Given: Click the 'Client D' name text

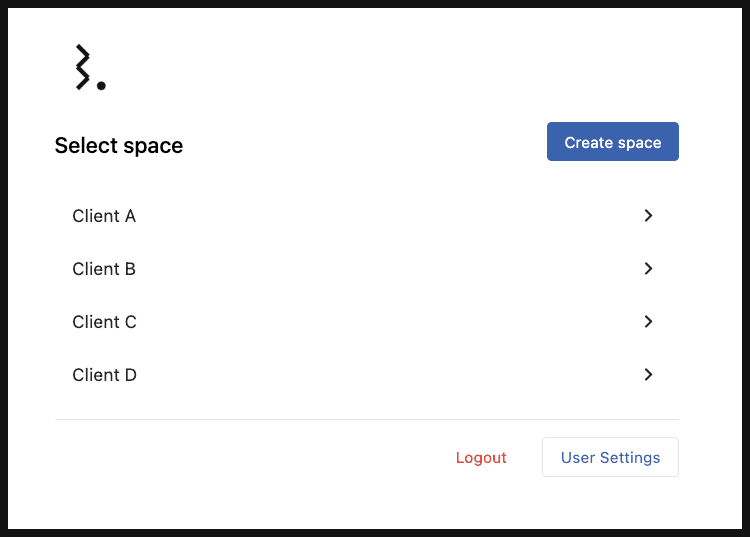Looking at the screenshot, I should [104, 375].
